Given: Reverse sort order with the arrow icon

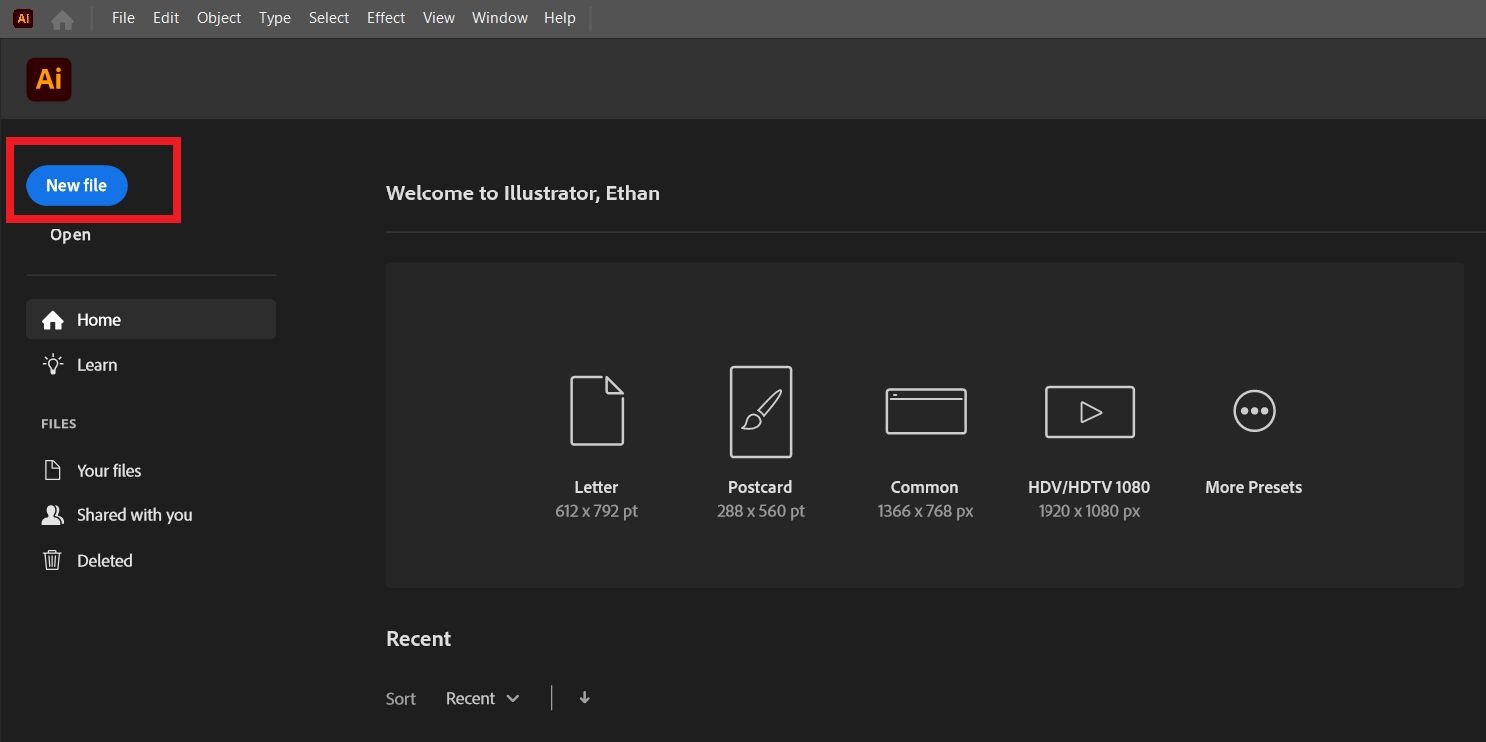Looking at the screenshot, I should click(585, 698).
